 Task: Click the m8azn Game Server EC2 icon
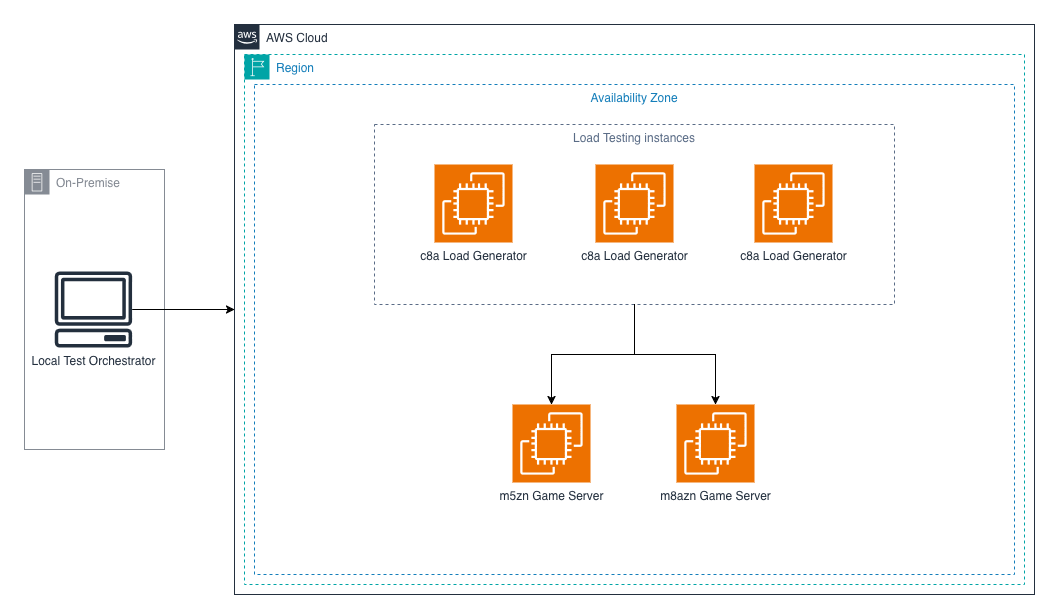pos(715,443)
